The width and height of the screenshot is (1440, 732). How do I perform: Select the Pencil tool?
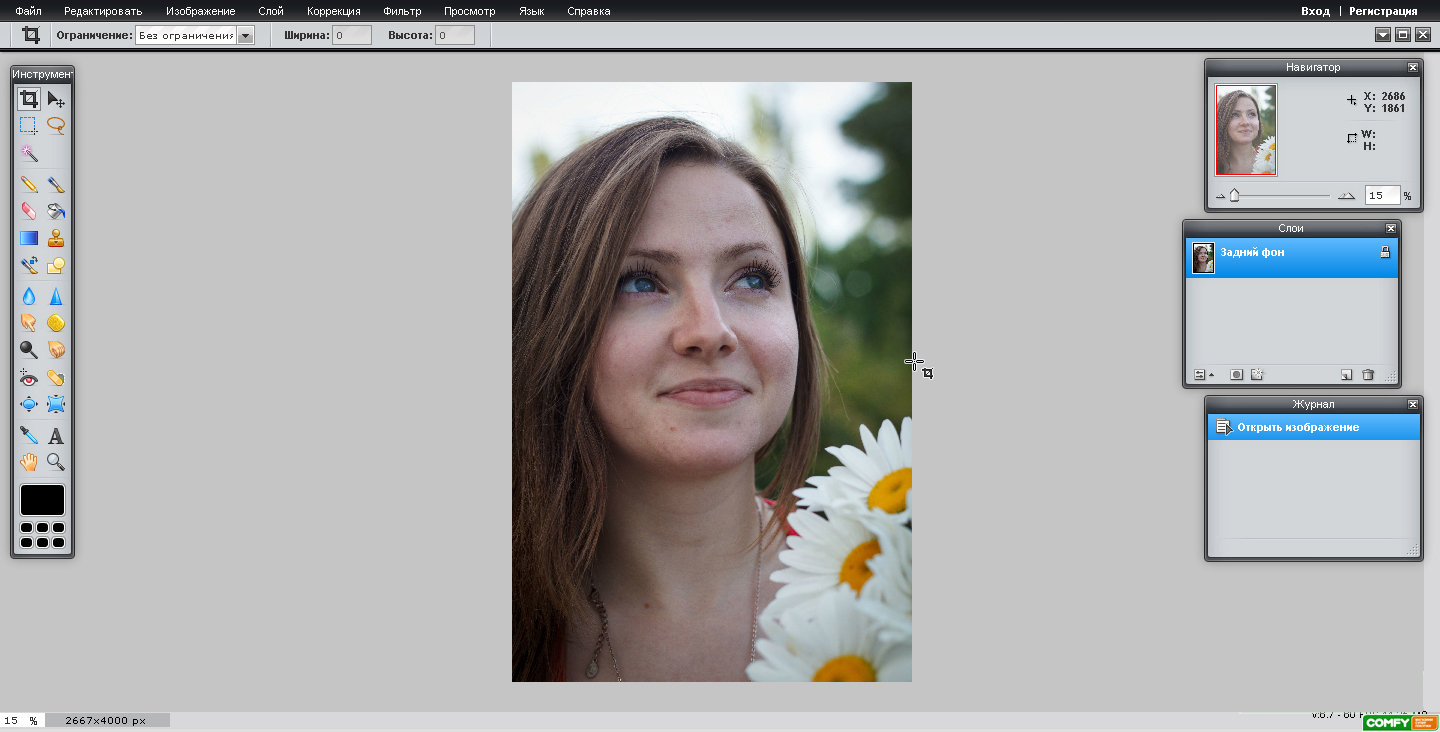[29, 184]
